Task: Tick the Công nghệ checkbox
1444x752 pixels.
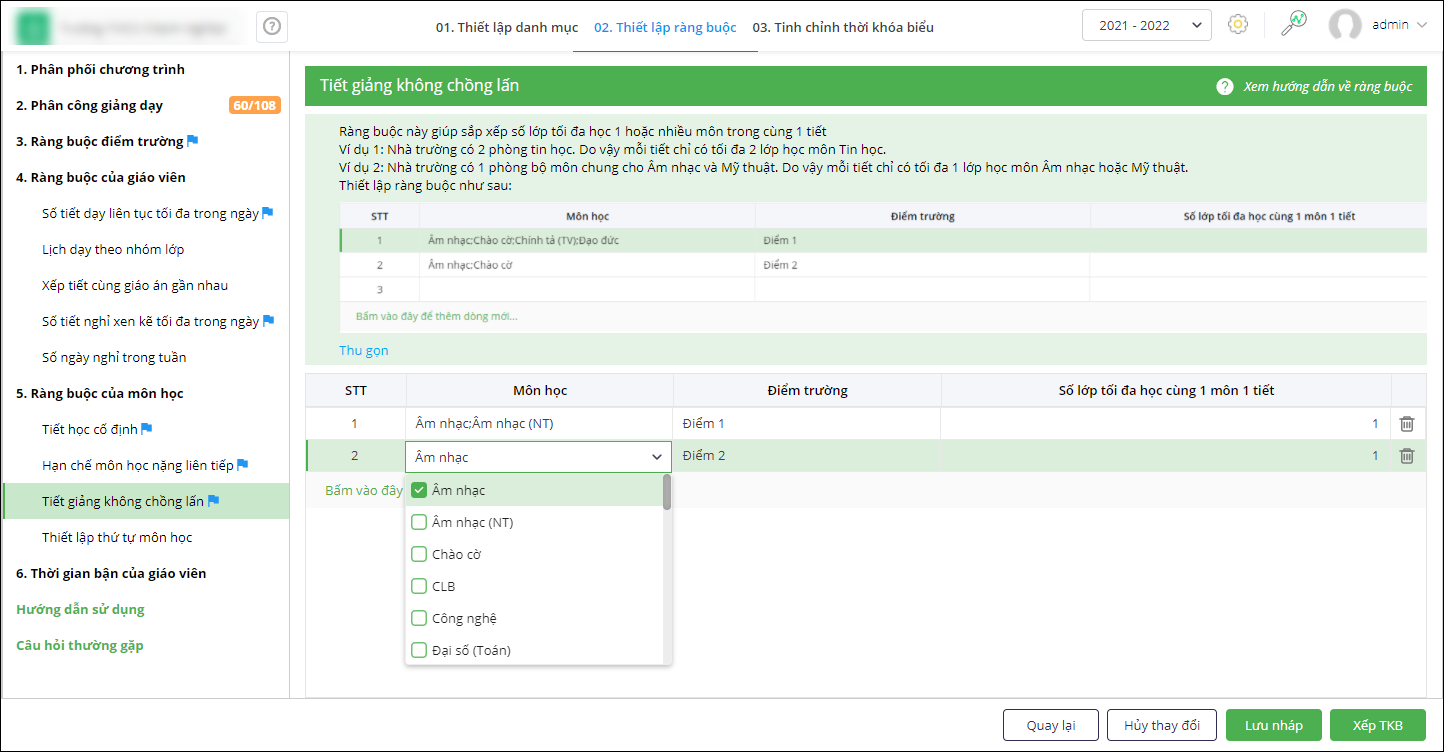Action: 420,618
